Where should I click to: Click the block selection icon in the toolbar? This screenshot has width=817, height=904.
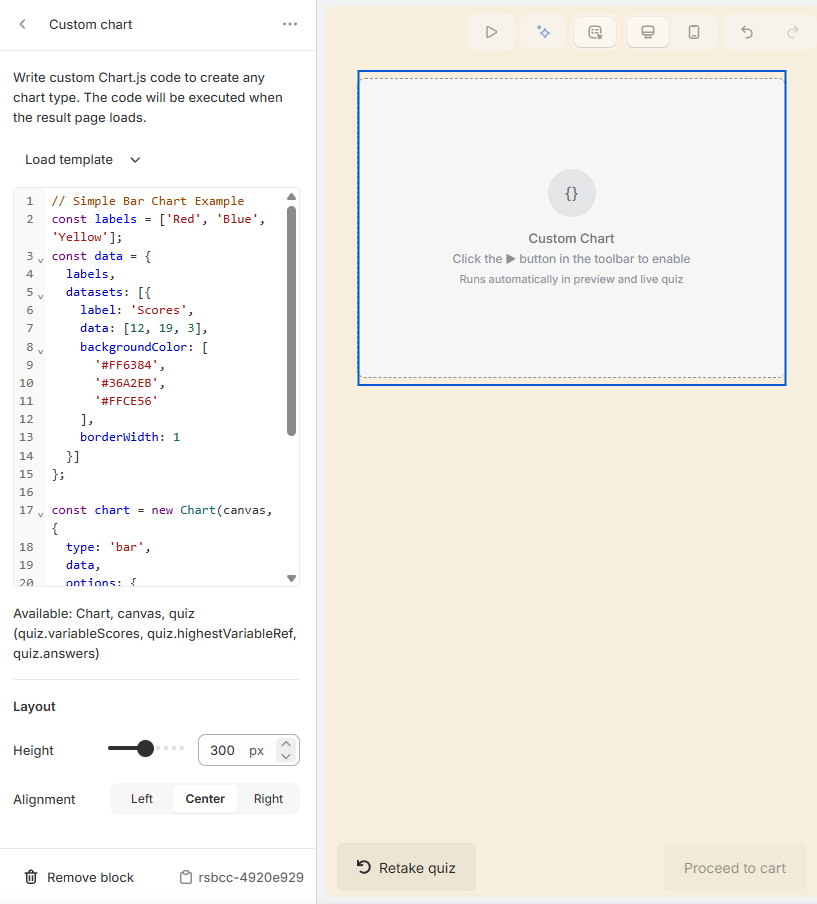(x=595, y=31)
